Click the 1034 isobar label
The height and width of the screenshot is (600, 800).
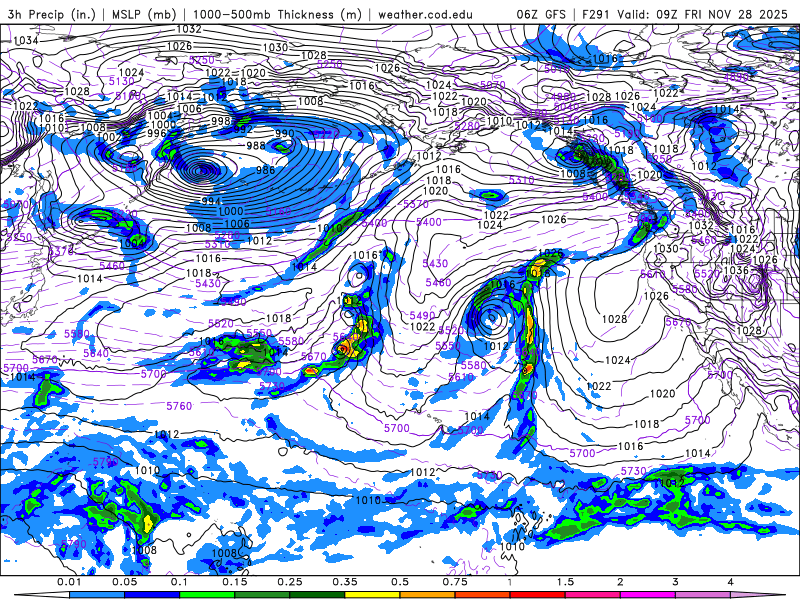(x=26, y=40)
